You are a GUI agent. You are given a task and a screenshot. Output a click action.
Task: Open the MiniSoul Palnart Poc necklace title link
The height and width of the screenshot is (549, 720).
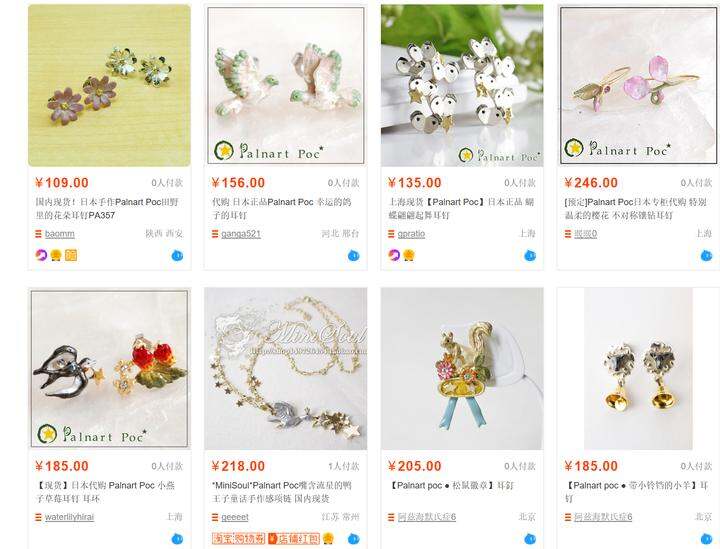click(x=281, y=492)
